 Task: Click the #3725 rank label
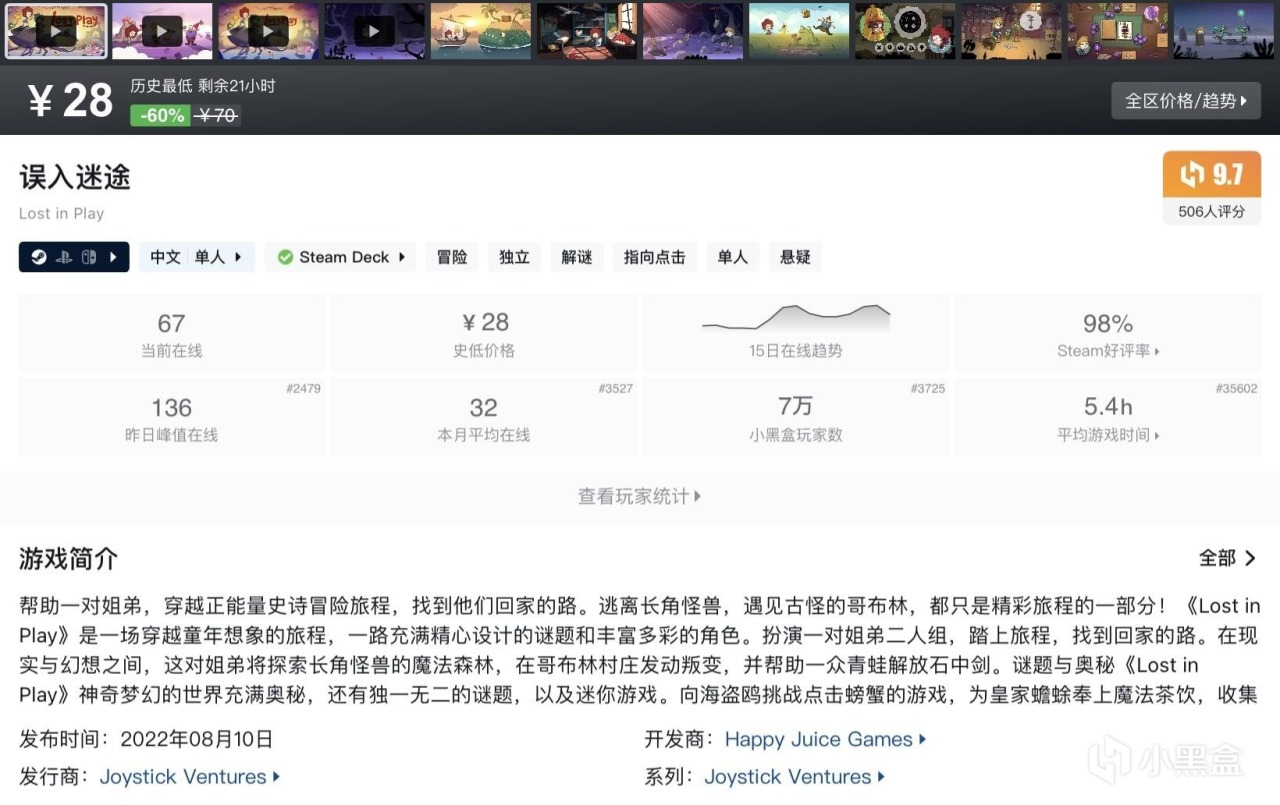[927, 389]
